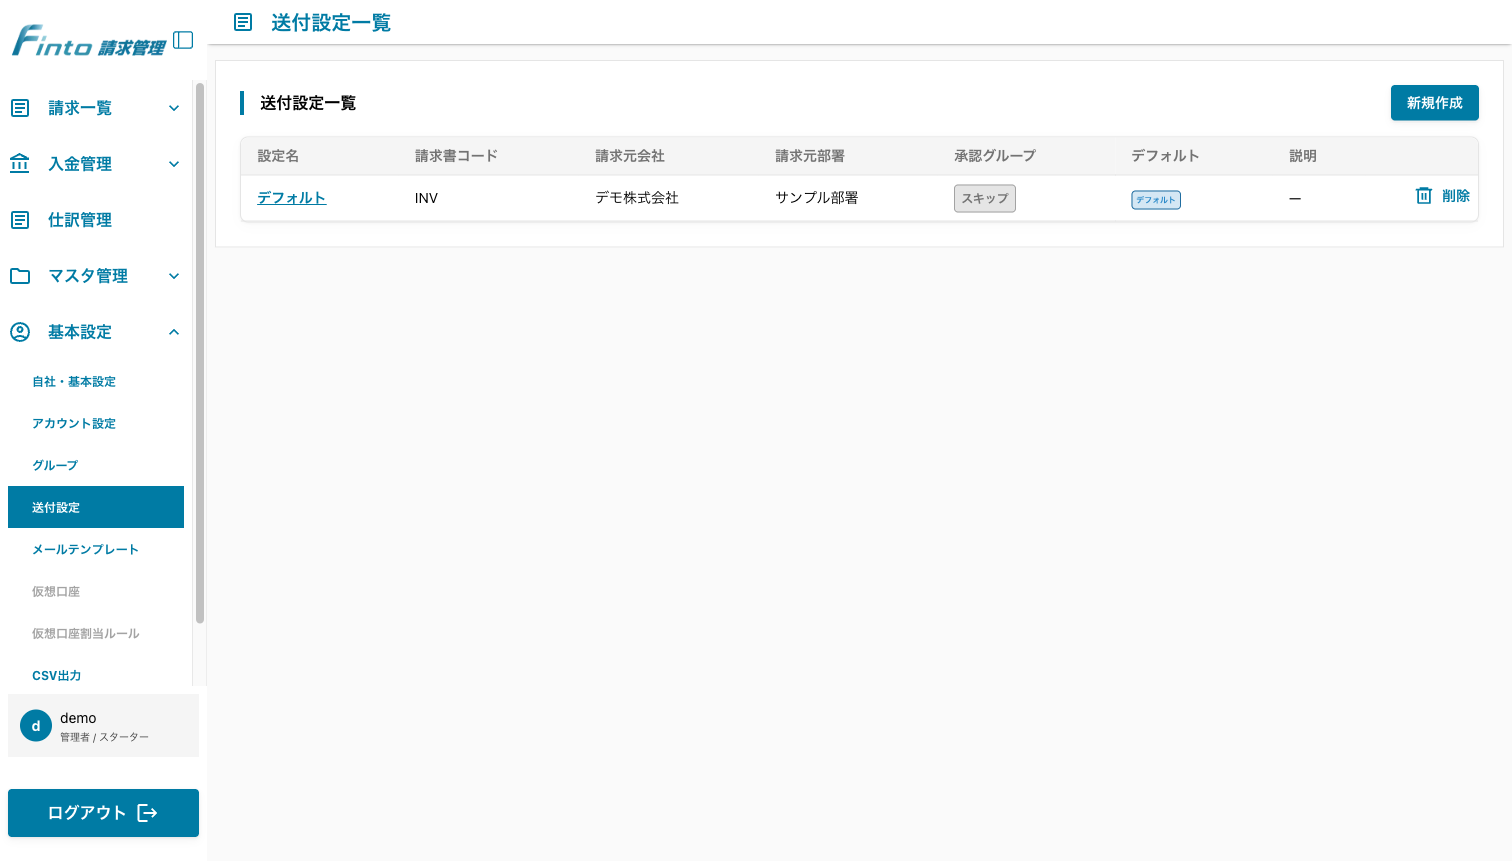The height and width of the screenshot is (861, 1512).
Task: Click the logout arrow icon
Action: (147, 813)
